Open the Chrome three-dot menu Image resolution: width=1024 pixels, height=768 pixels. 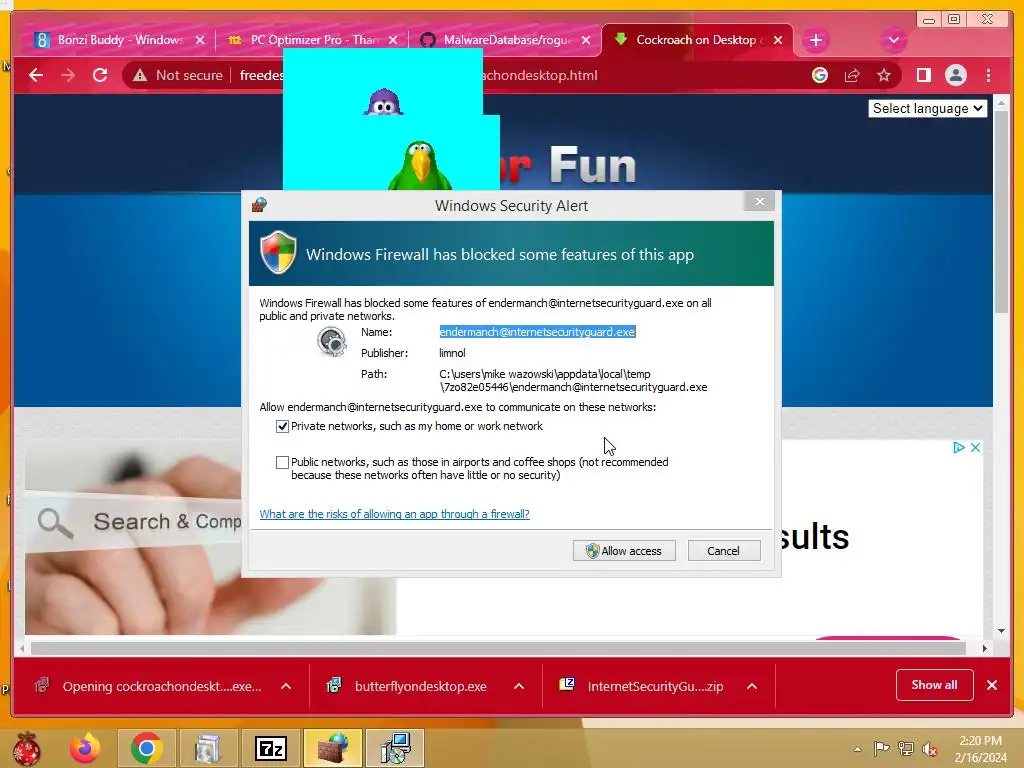click(x=988, y=76)
